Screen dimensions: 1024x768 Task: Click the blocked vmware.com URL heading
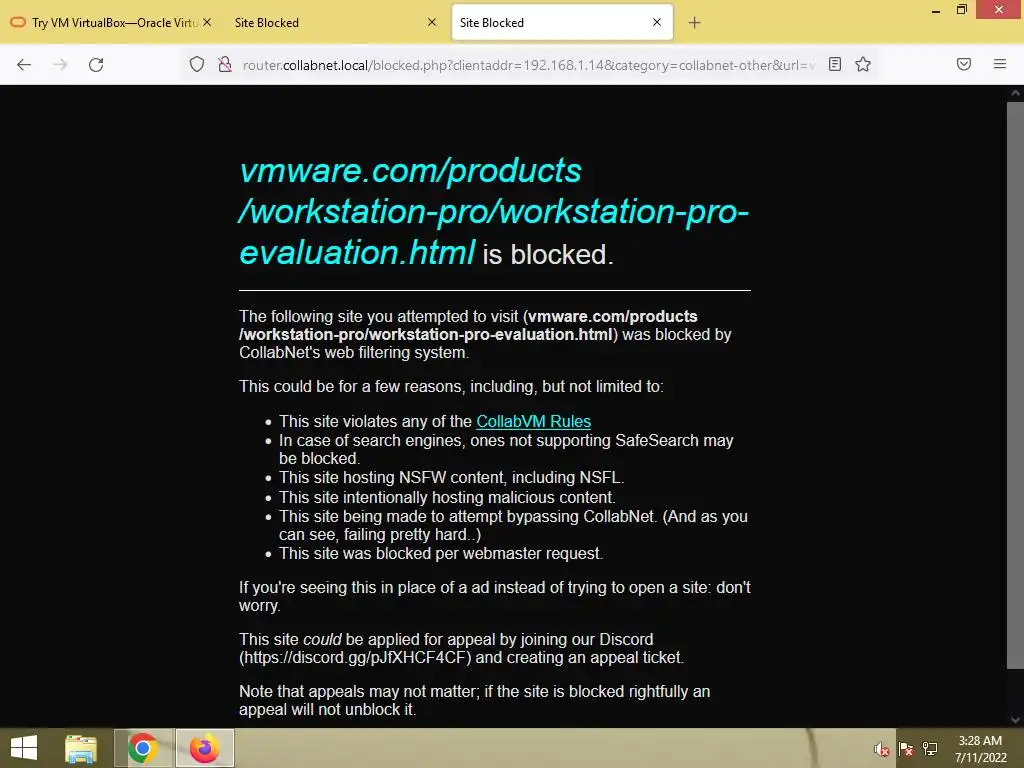point(493,212)
